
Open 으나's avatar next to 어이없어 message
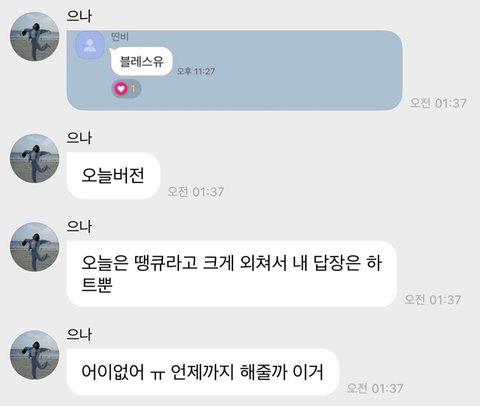(x=34, y=355)
